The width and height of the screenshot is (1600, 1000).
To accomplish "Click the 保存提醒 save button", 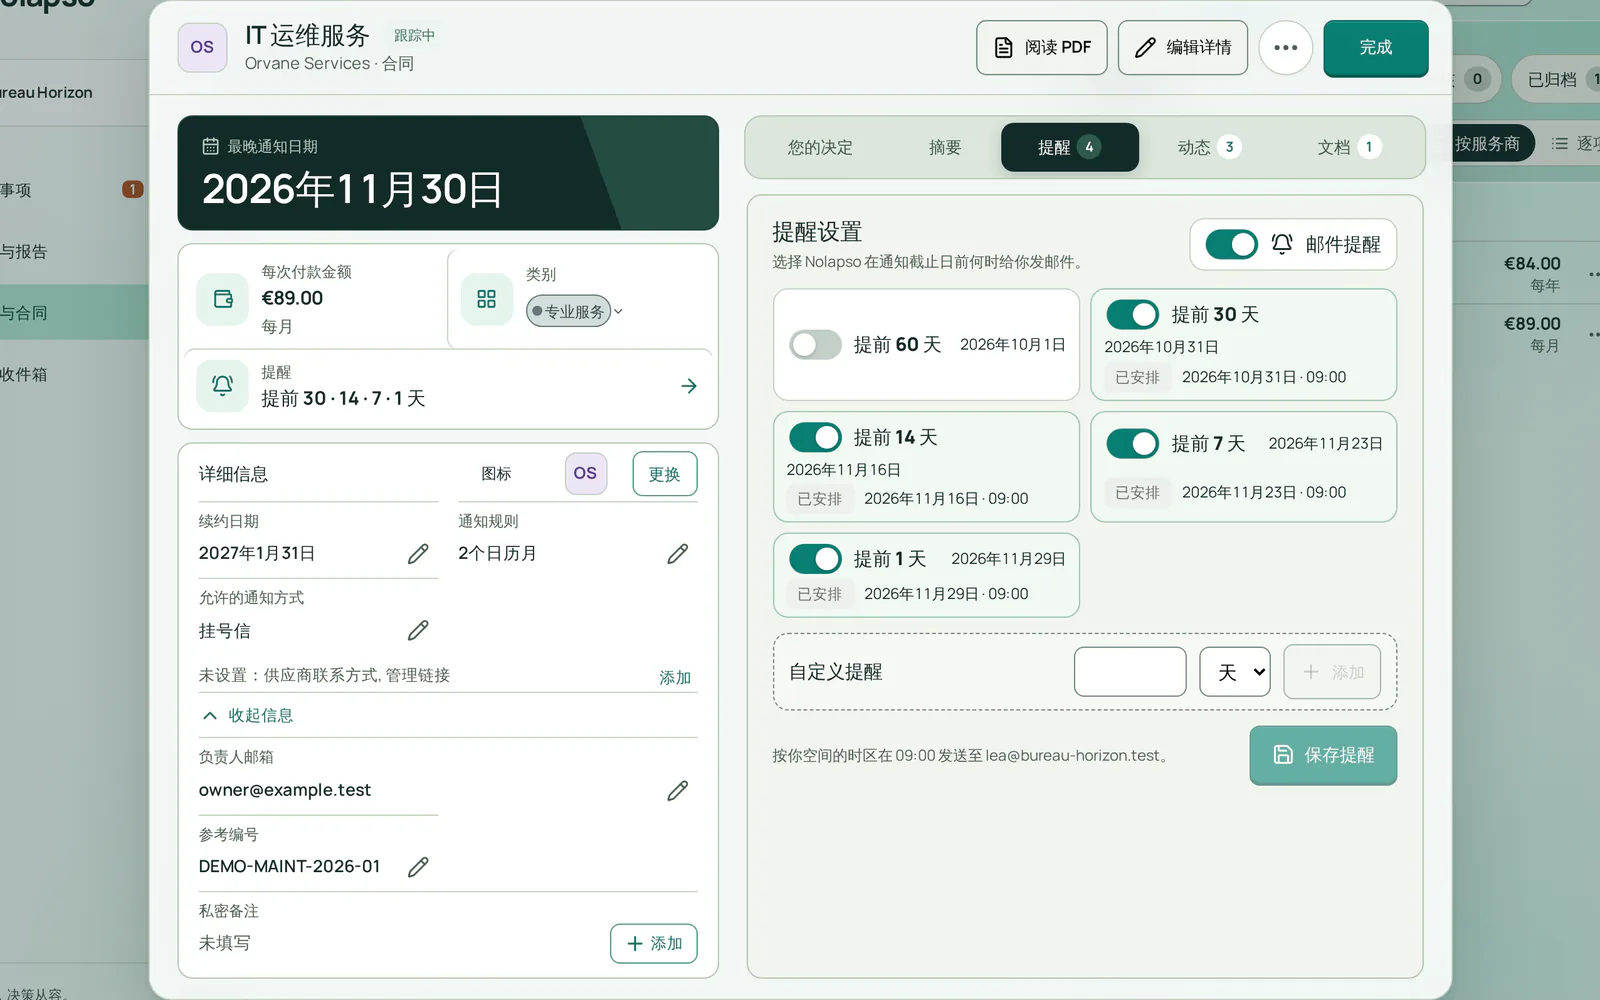I will coord(1323,755).
